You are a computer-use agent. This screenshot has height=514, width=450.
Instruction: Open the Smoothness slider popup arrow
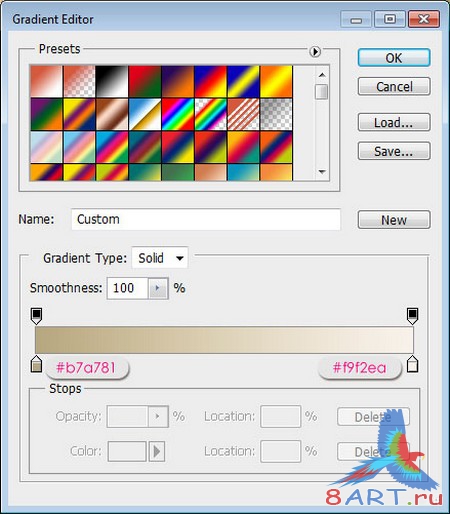point(158,288)
